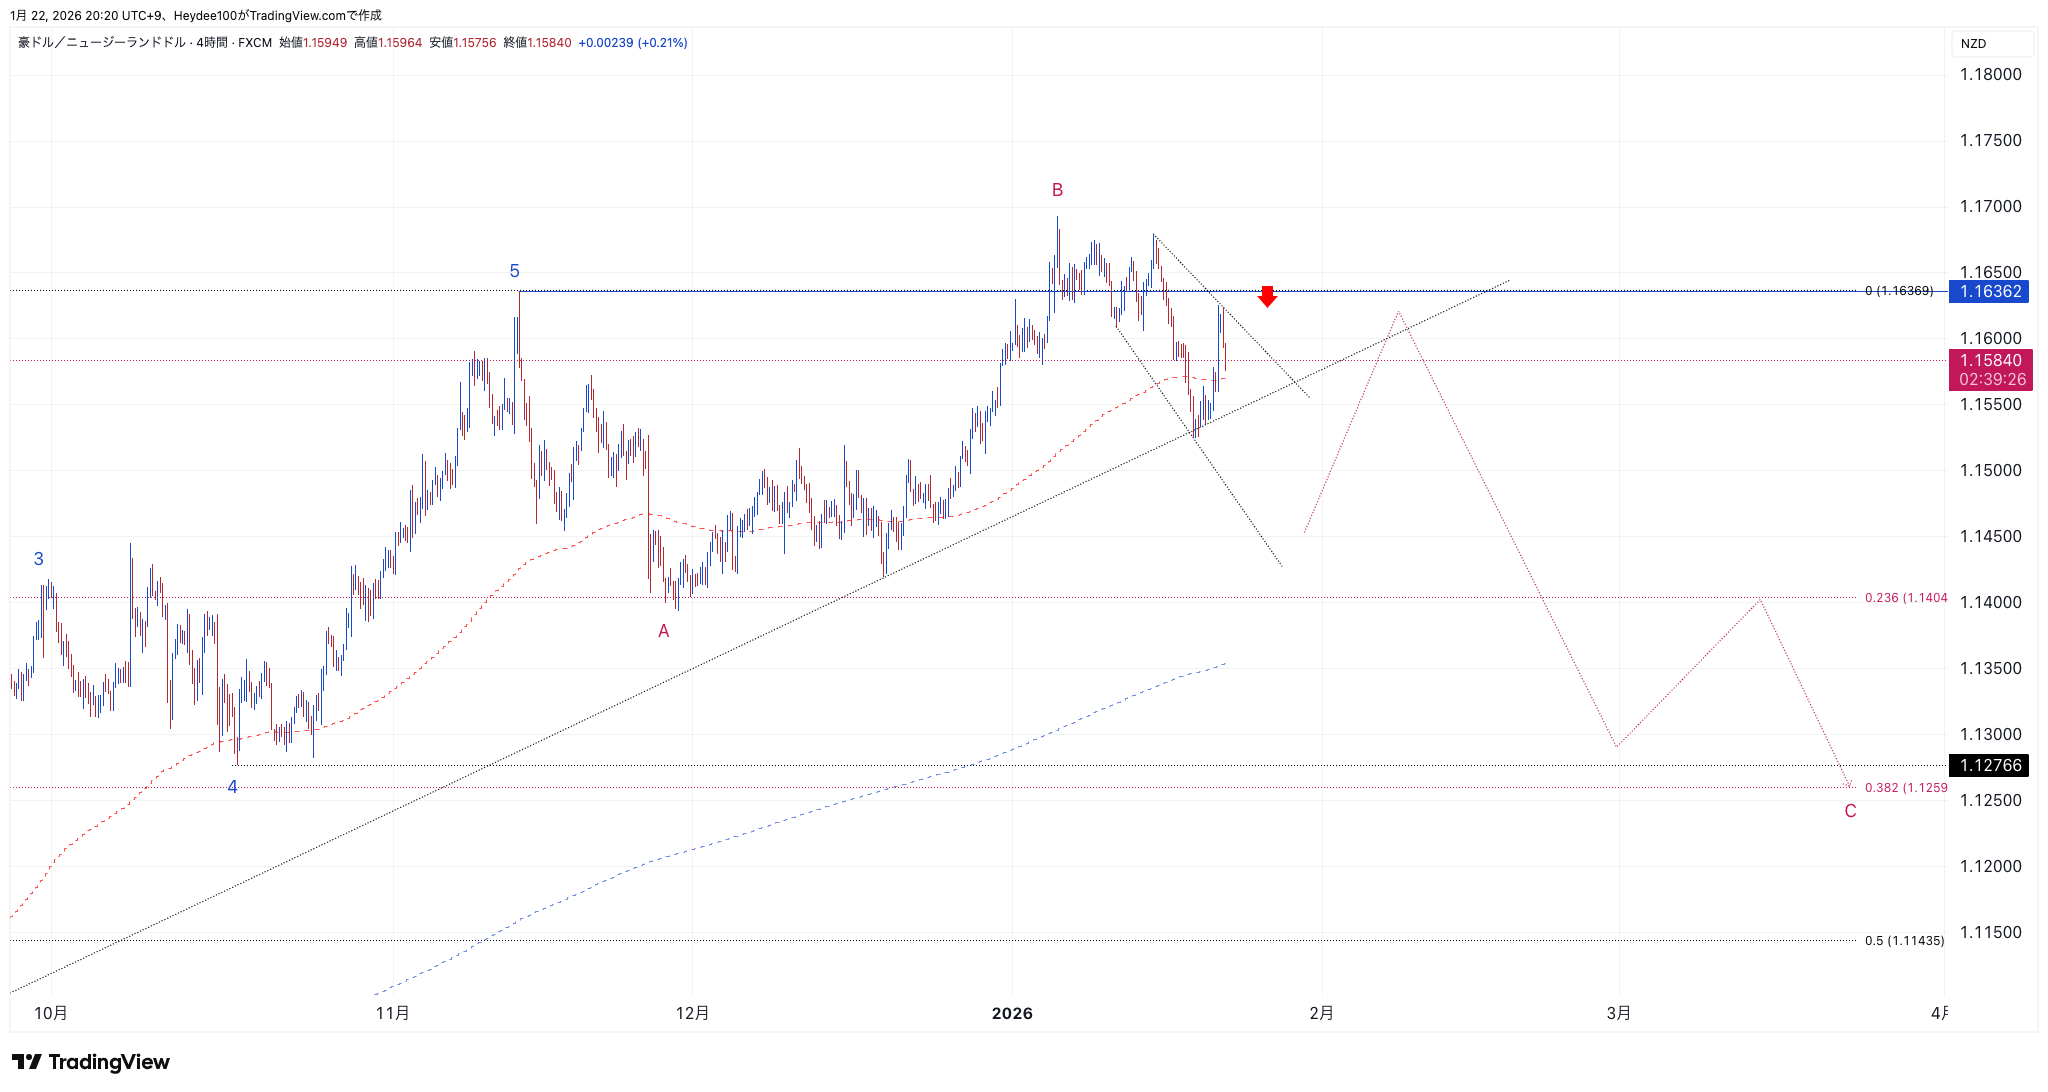
Task: Click the TradingView logo at bottom left
Action: 90,1062
